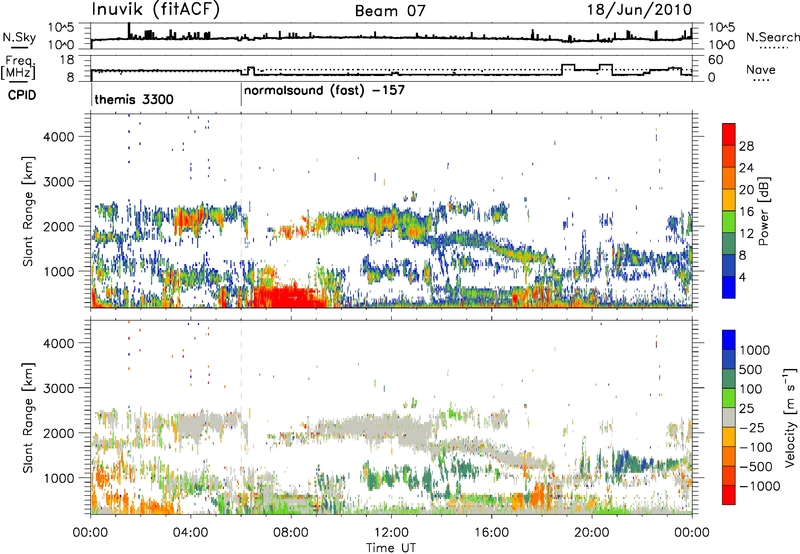800x554 pixels.
Task: Click the '3000' tick of the velocity panel
Action: [x=58, y=388]
